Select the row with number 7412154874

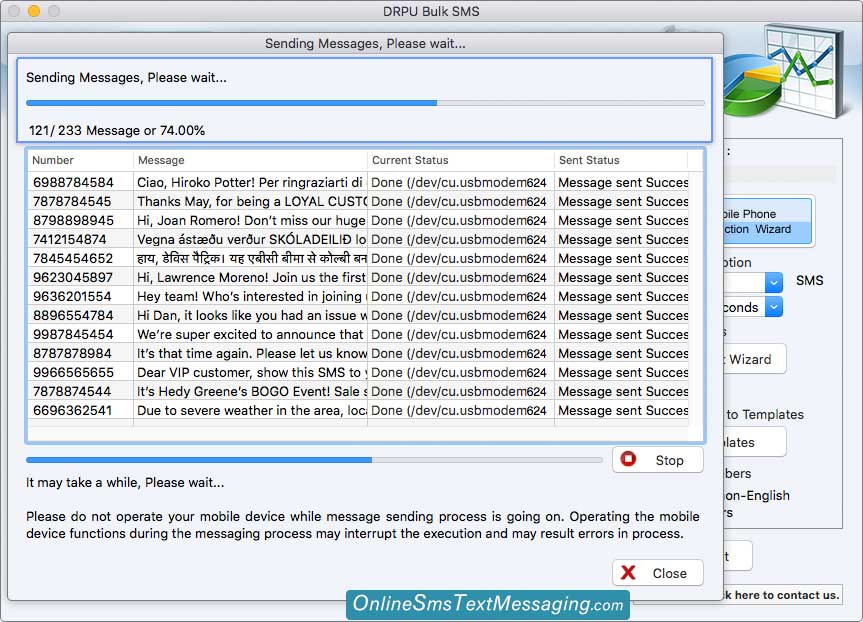click(358, 239)
